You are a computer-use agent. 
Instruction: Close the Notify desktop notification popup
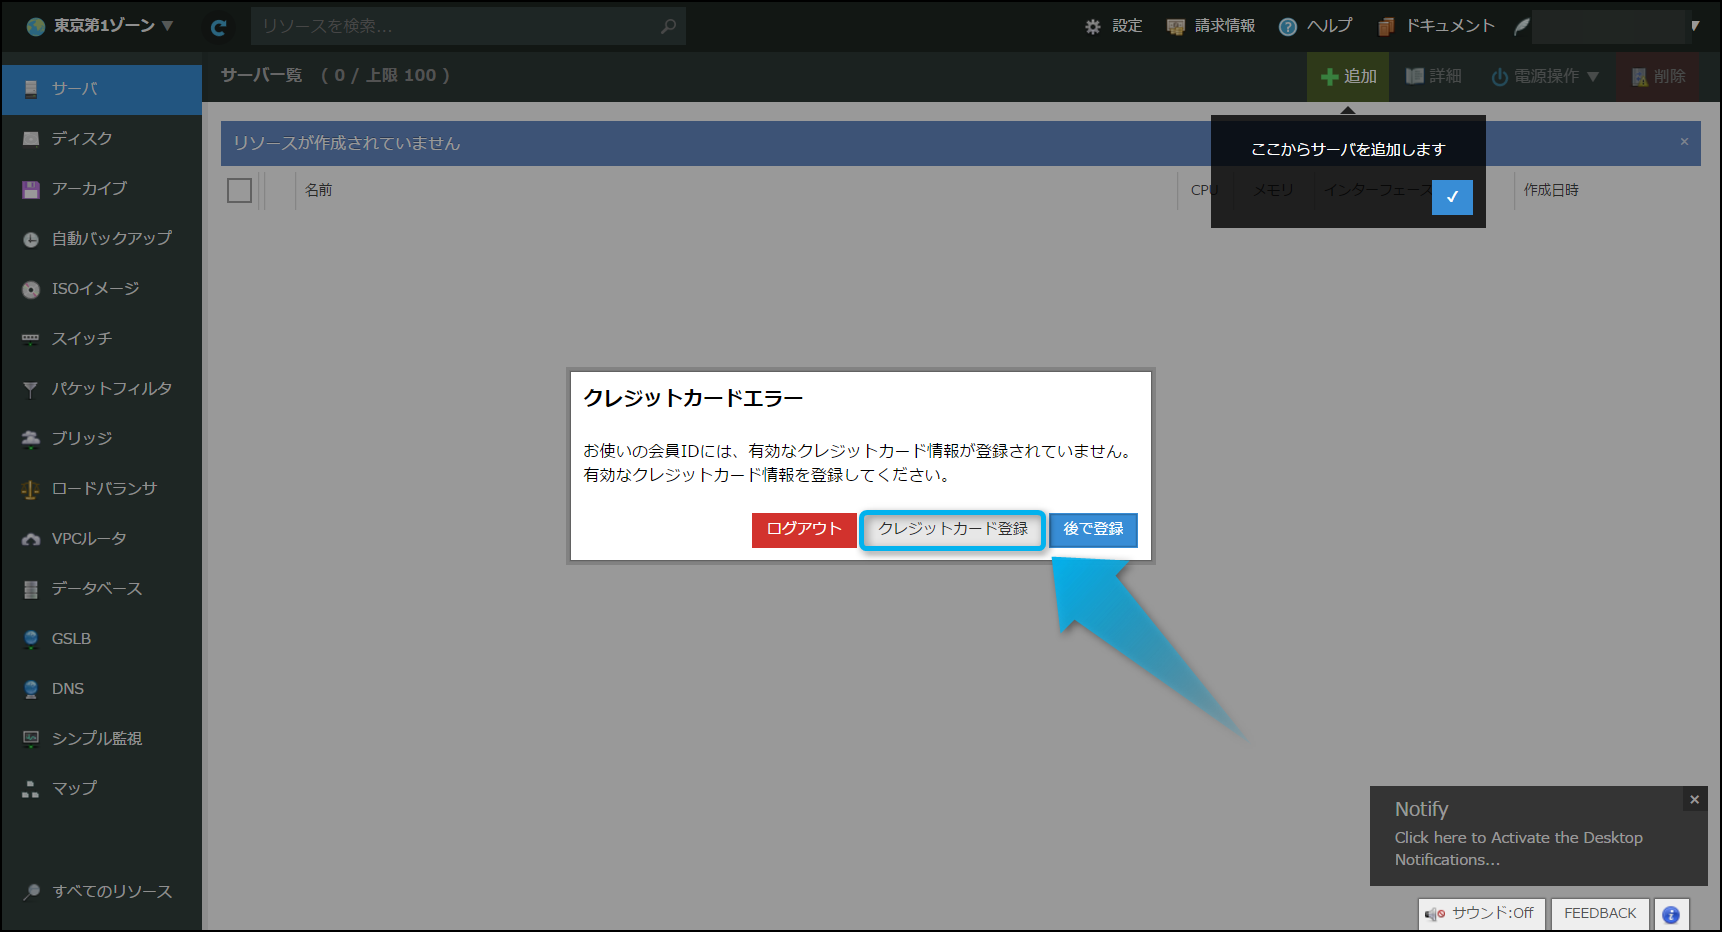[1694, 800]
